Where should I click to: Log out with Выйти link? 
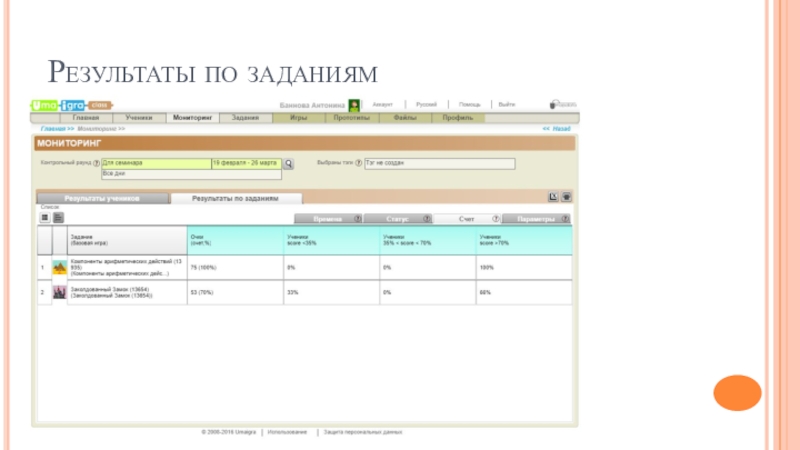507,105
